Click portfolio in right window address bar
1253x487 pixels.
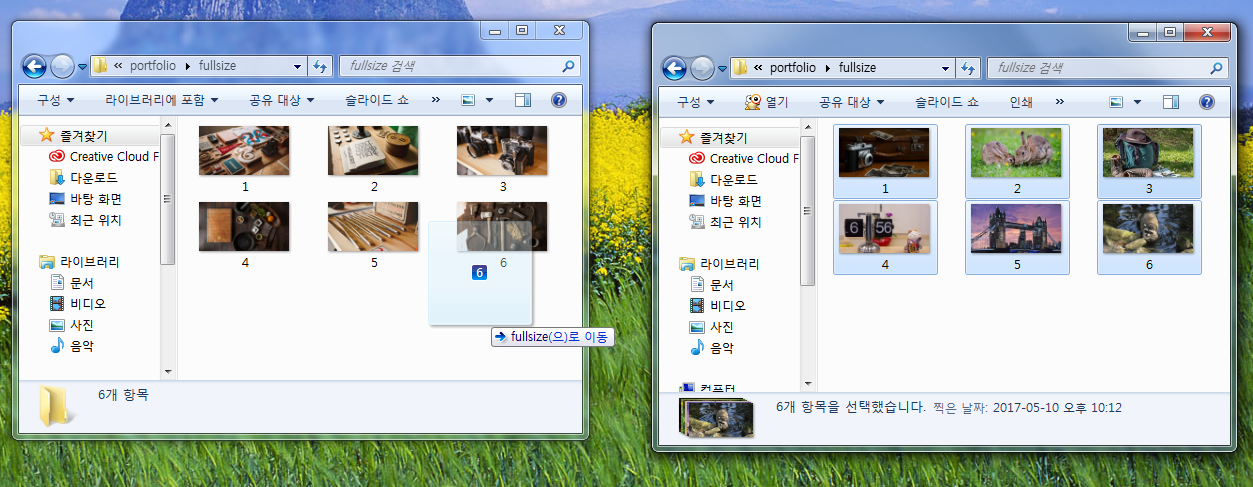tap(792, 68)
